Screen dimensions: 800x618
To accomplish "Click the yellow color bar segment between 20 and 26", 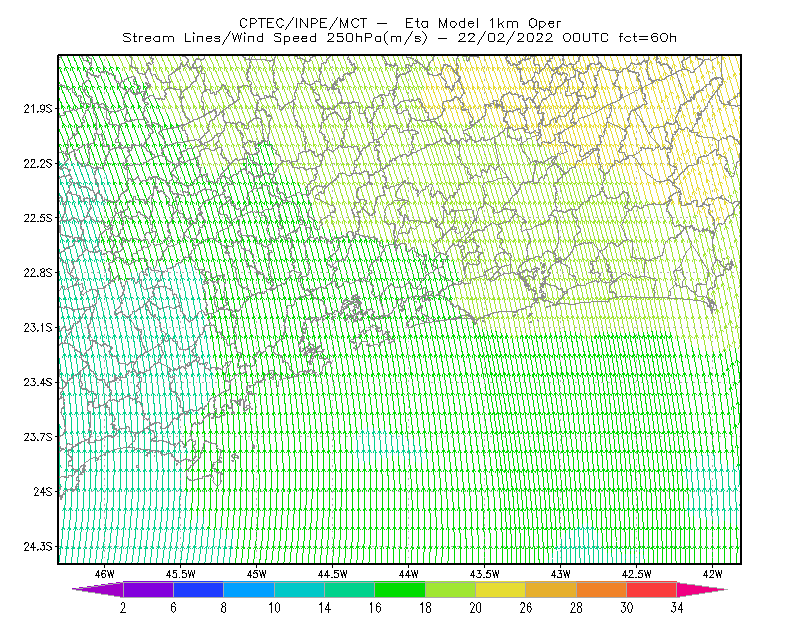I will [x=501, y=589].
